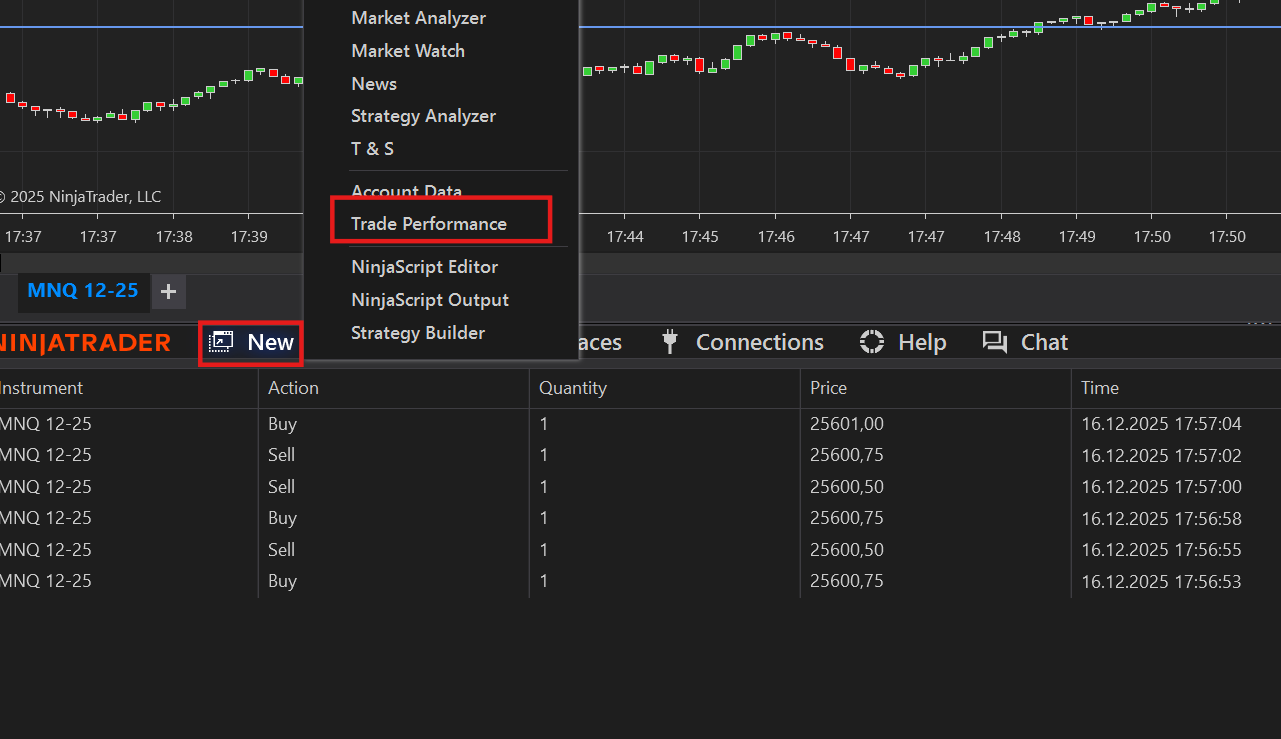Open the NinjaScript Editor

tap(424, 266)
